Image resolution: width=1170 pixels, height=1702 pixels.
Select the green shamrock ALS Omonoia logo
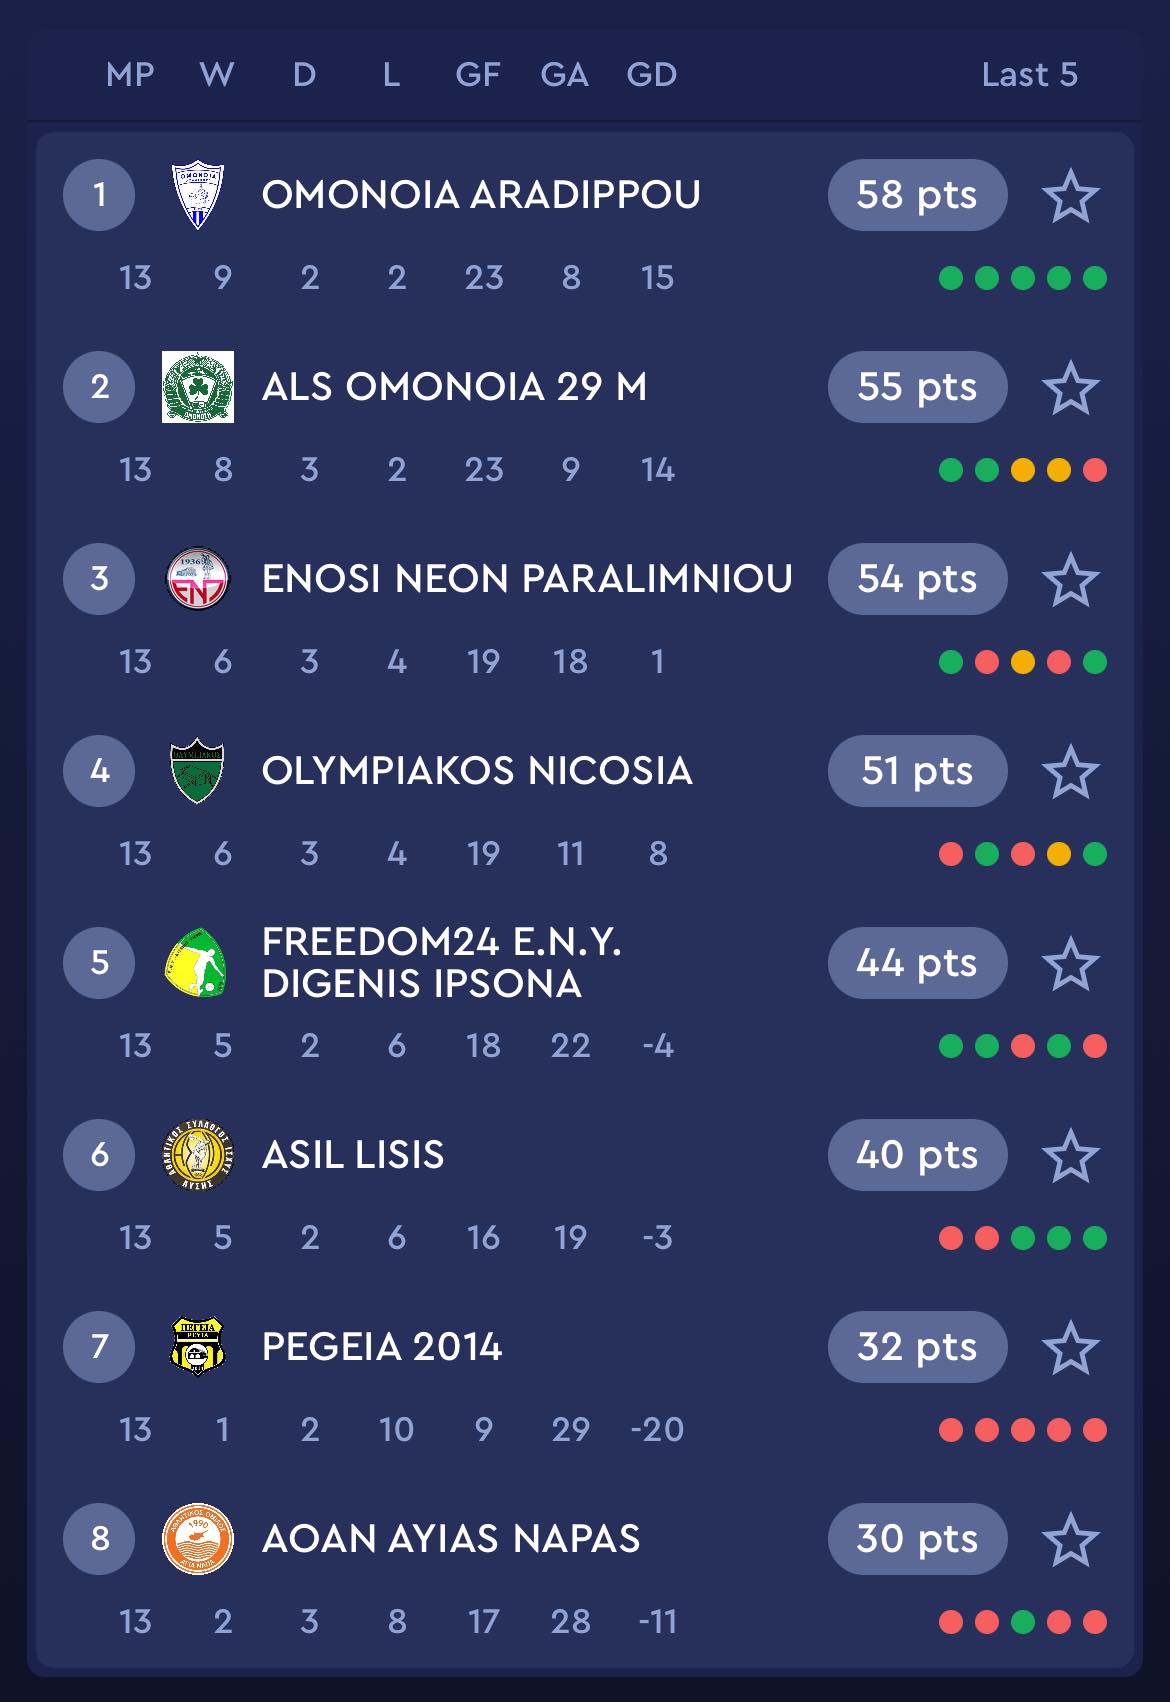pyautogui.click(x=198, y=387)
